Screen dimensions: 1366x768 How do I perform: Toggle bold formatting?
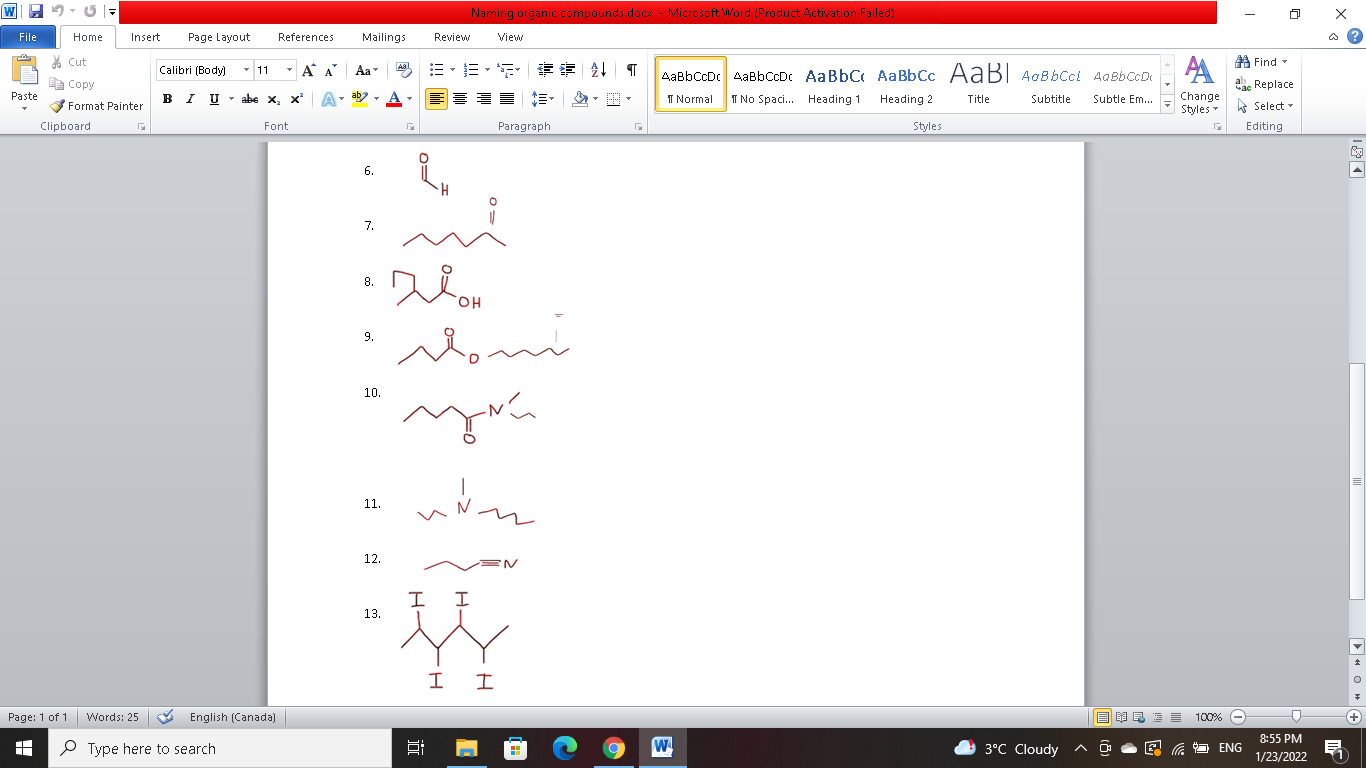click(x=167, y=99)
